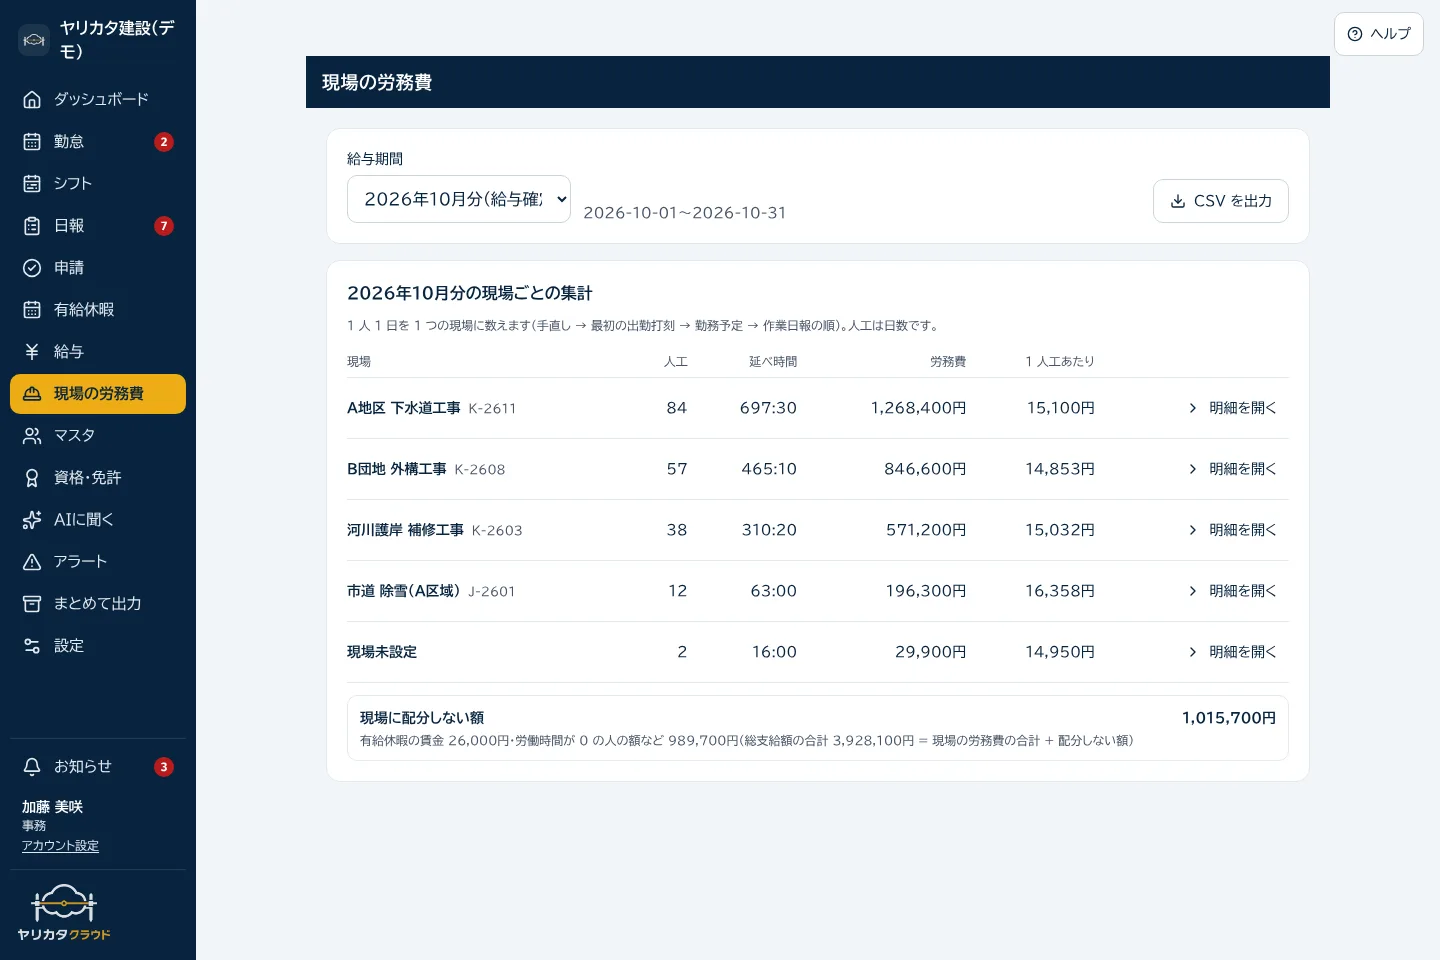Click the シフト calendar icon
Screen dimensions: 1440x960
click(x=32, y=183)
